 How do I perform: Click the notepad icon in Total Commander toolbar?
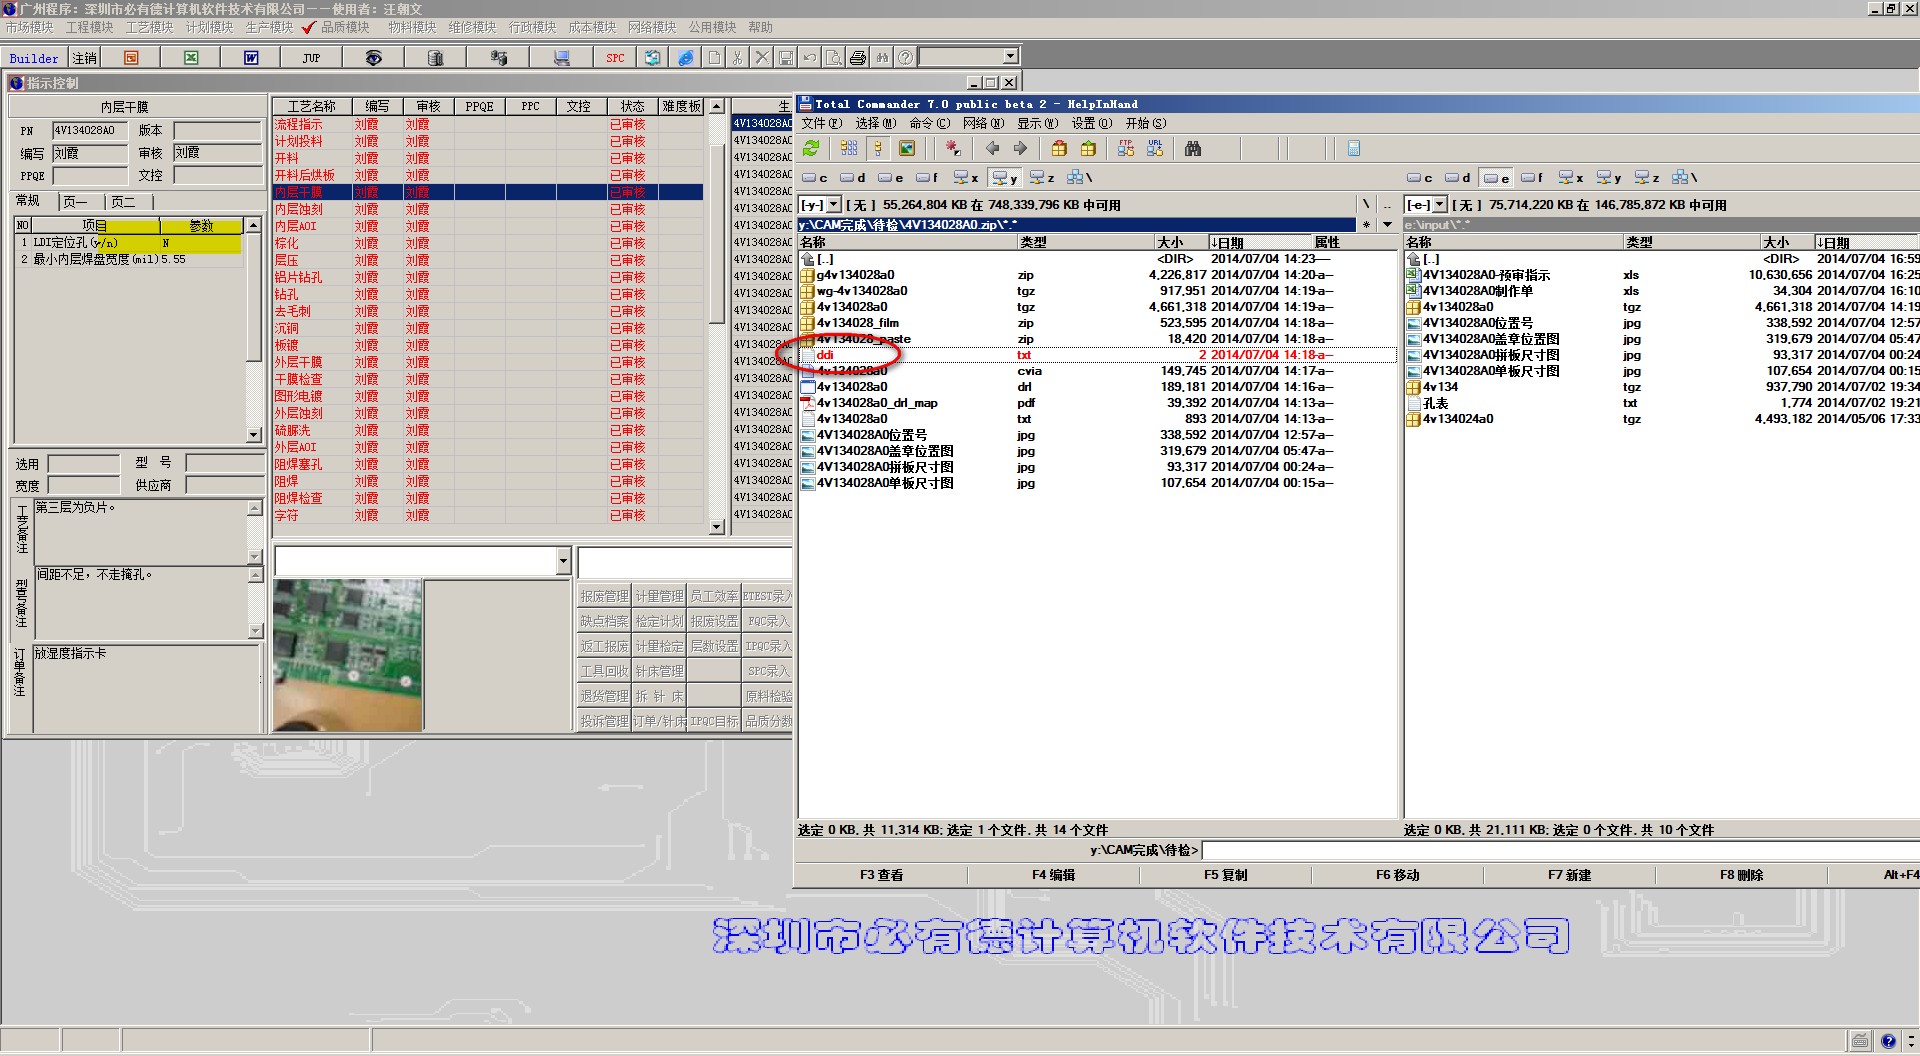point(1354,148)
